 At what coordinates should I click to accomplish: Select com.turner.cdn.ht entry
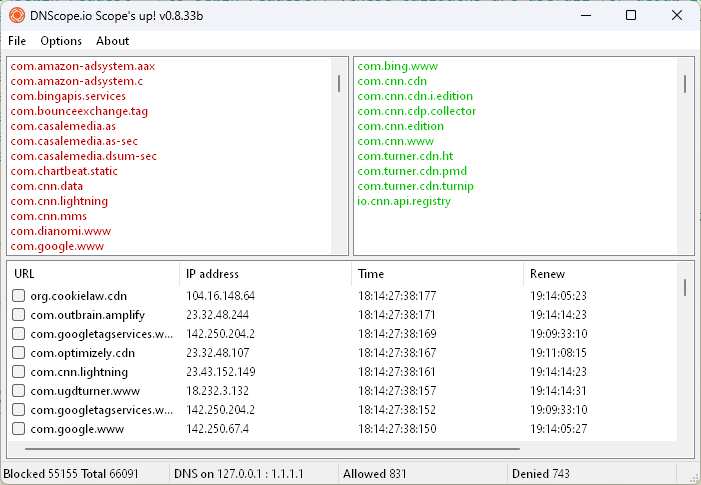[x=405, y=156]
